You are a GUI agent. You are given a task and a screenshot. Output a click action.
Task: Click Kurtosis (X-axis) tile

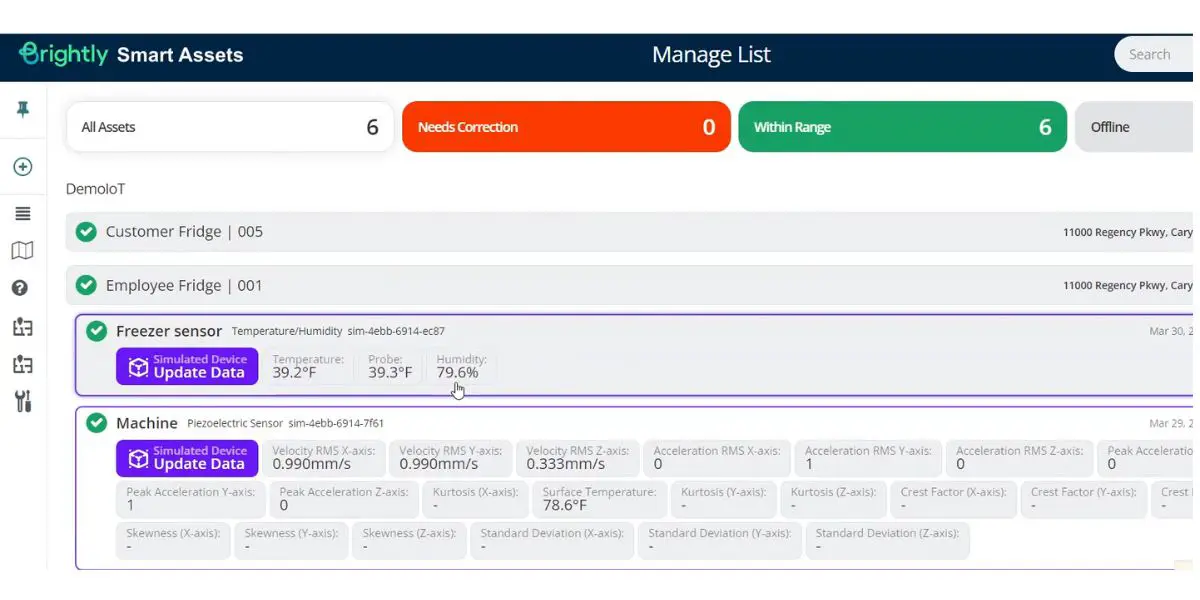(x=475, y=499)
